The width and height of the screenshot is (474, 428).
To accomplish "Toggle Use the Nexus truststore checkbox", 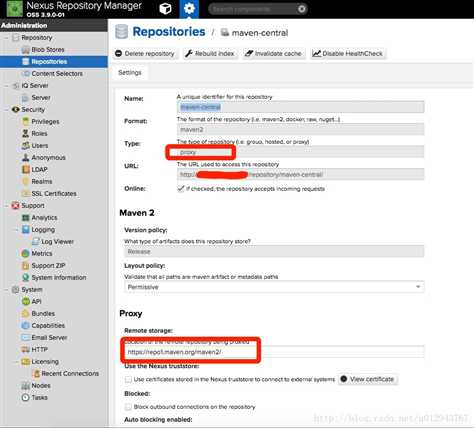I will (128, 379).
